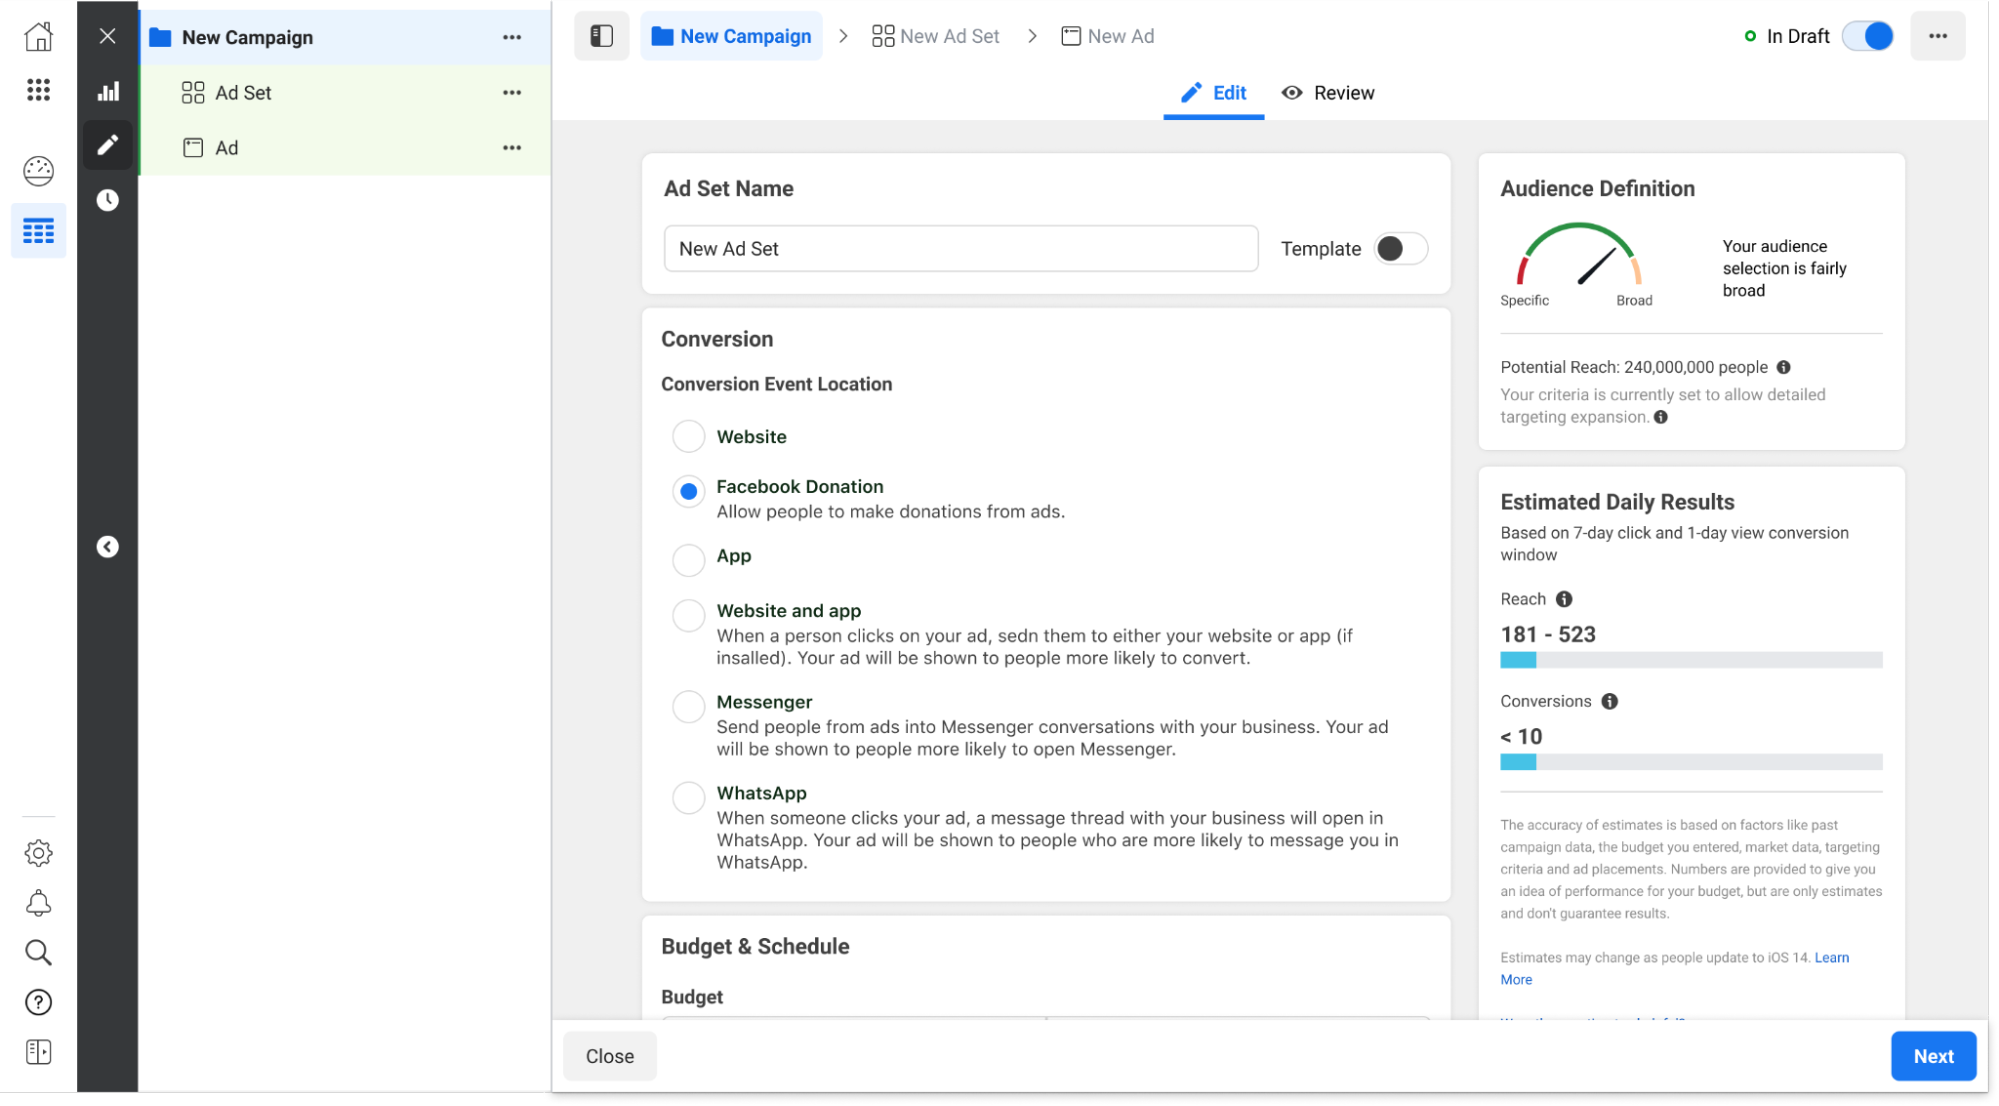This screenshot has height=1106, width=1999.
Task: Click the home icon in sidebar
Action: [x=38, y=37]
